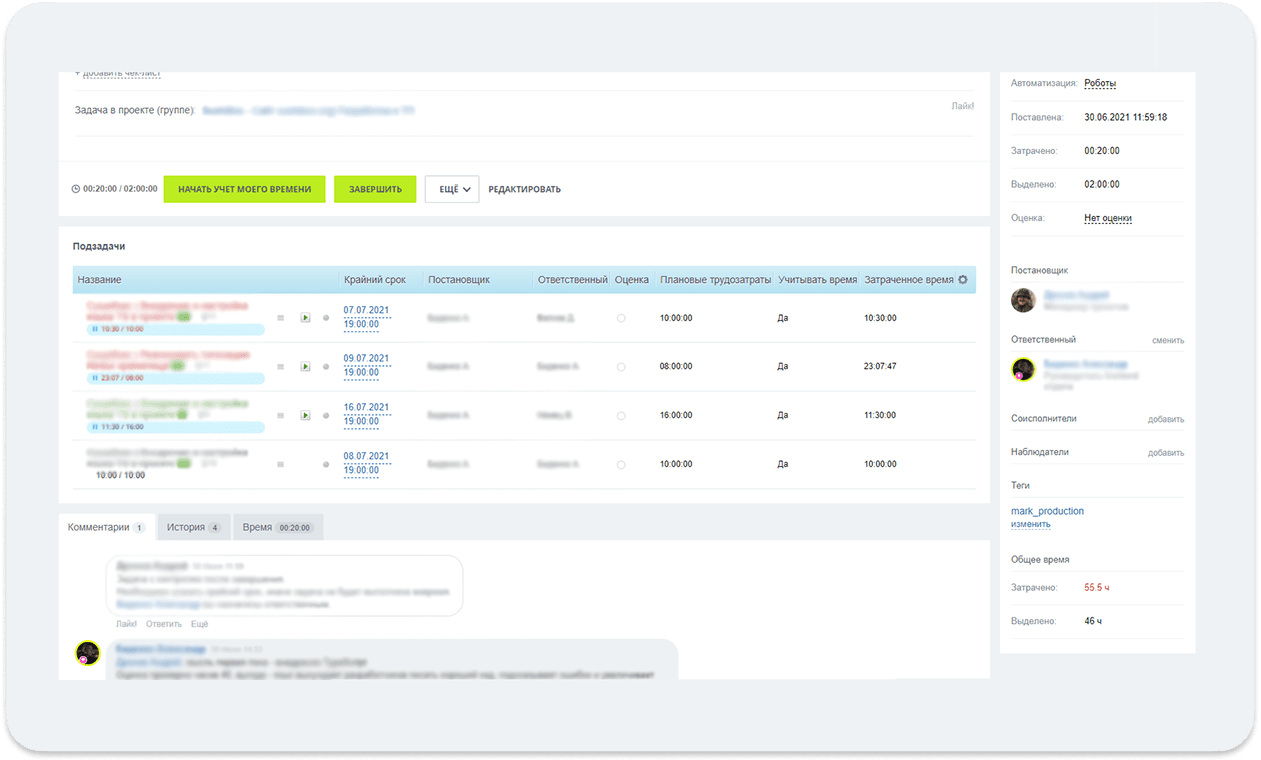Switch to the Время tab

click(x=278, y=527)
